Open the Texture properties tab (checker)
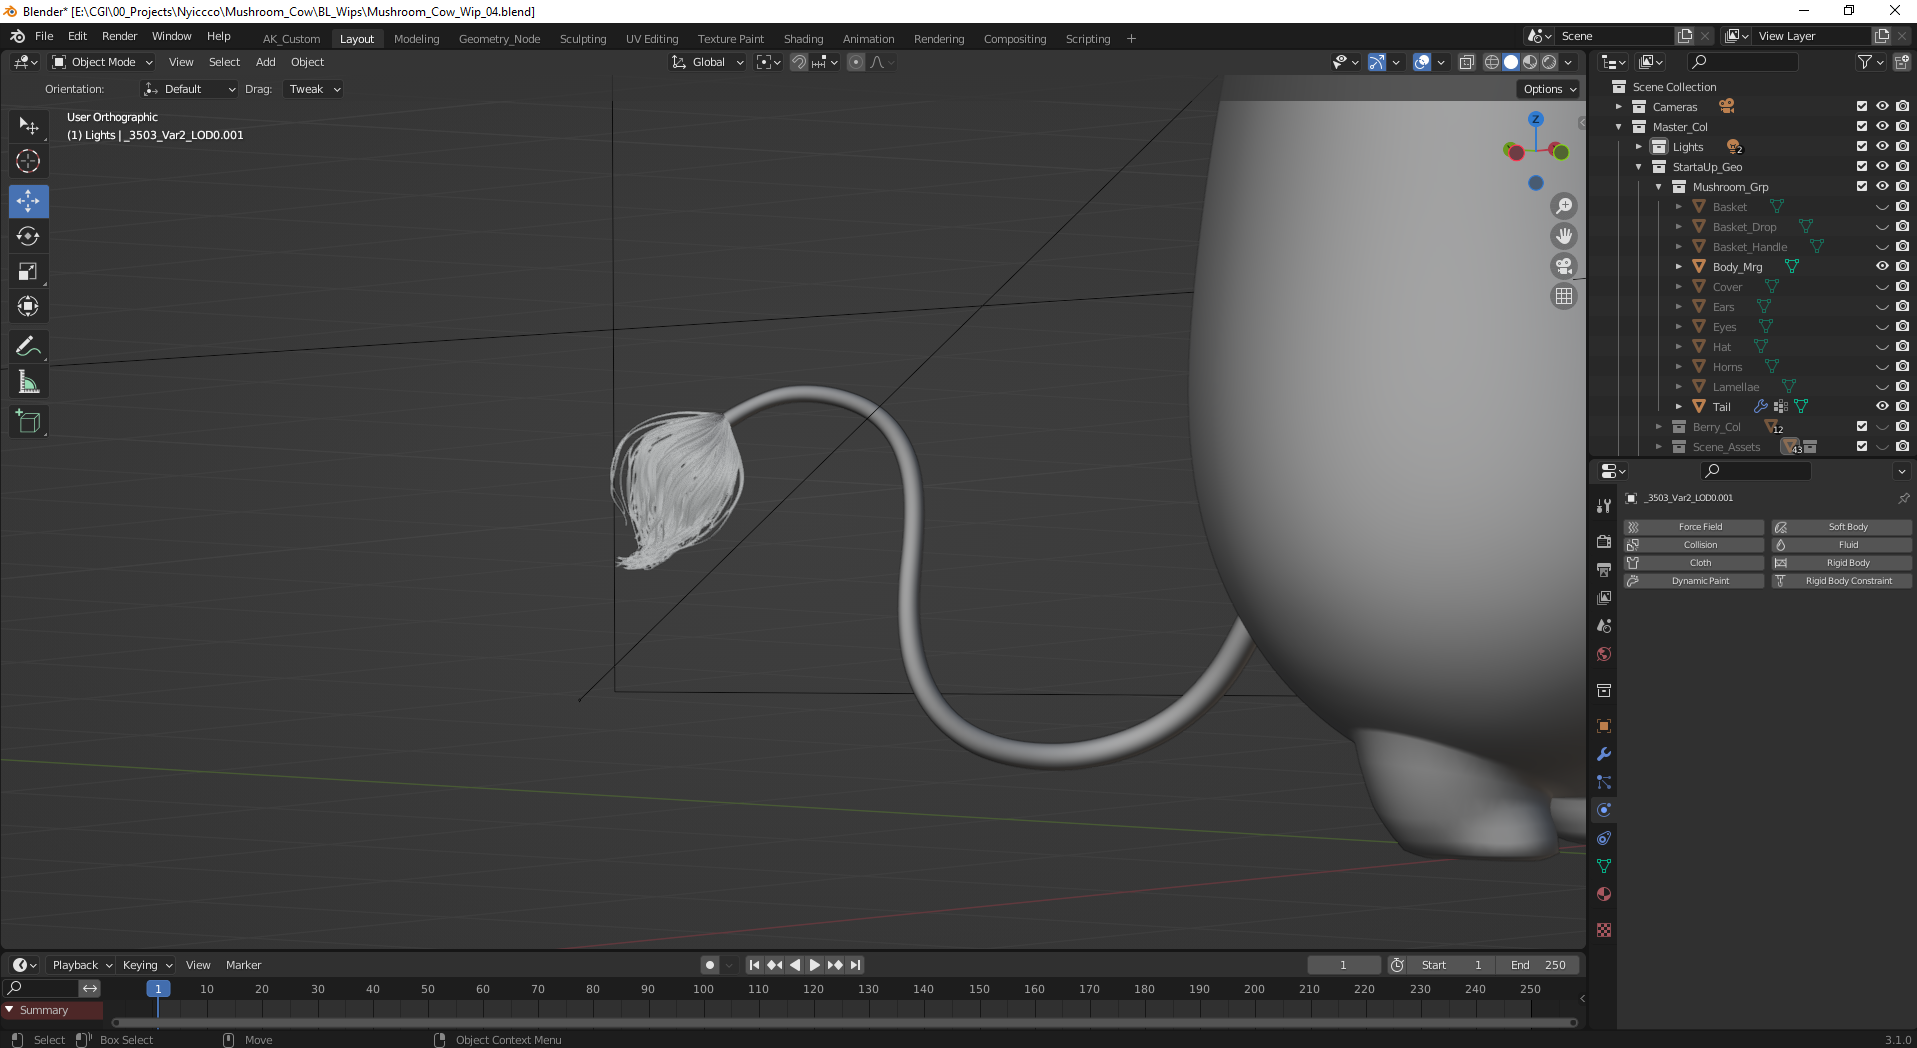The height and width of the screenshot is (1048, 1917). [x=1604, y=930]
